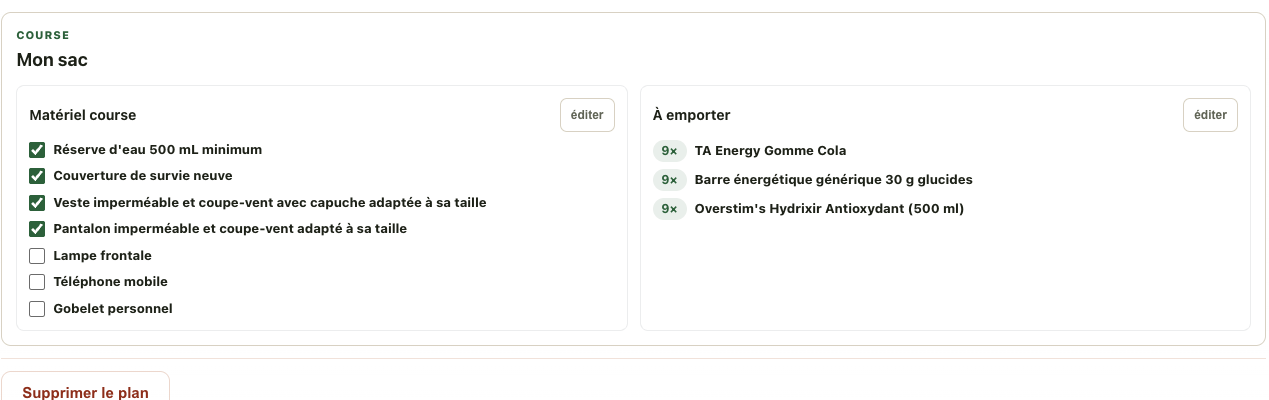Image resolution: width=1269 pixels, height=400 pixels.
Task: Click the Mon sac heading
Action: pos(52,60)
